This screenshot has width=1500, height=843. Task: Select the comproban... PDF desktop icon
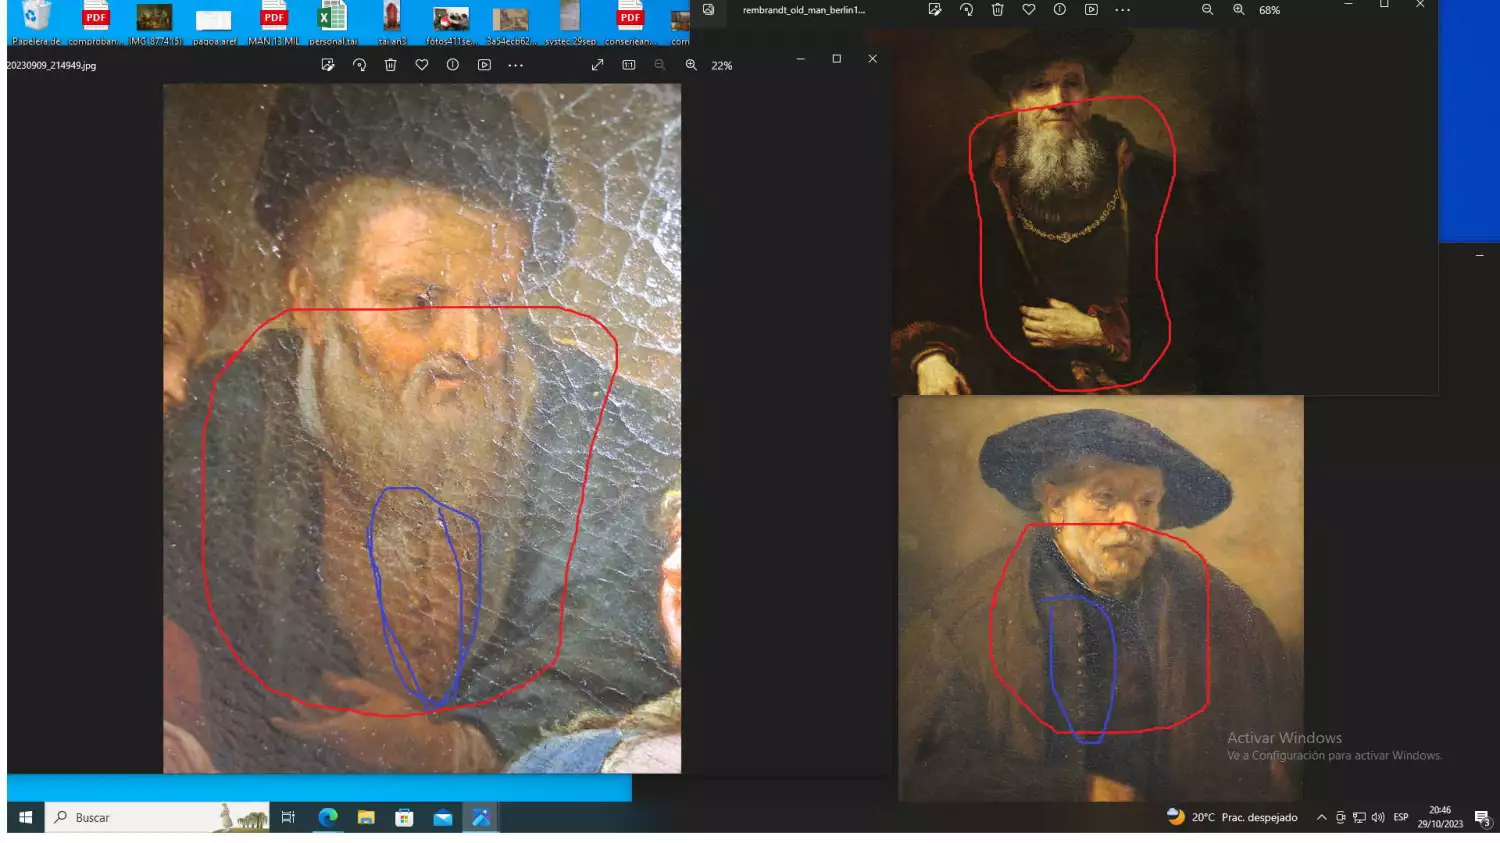pos(95,24)
